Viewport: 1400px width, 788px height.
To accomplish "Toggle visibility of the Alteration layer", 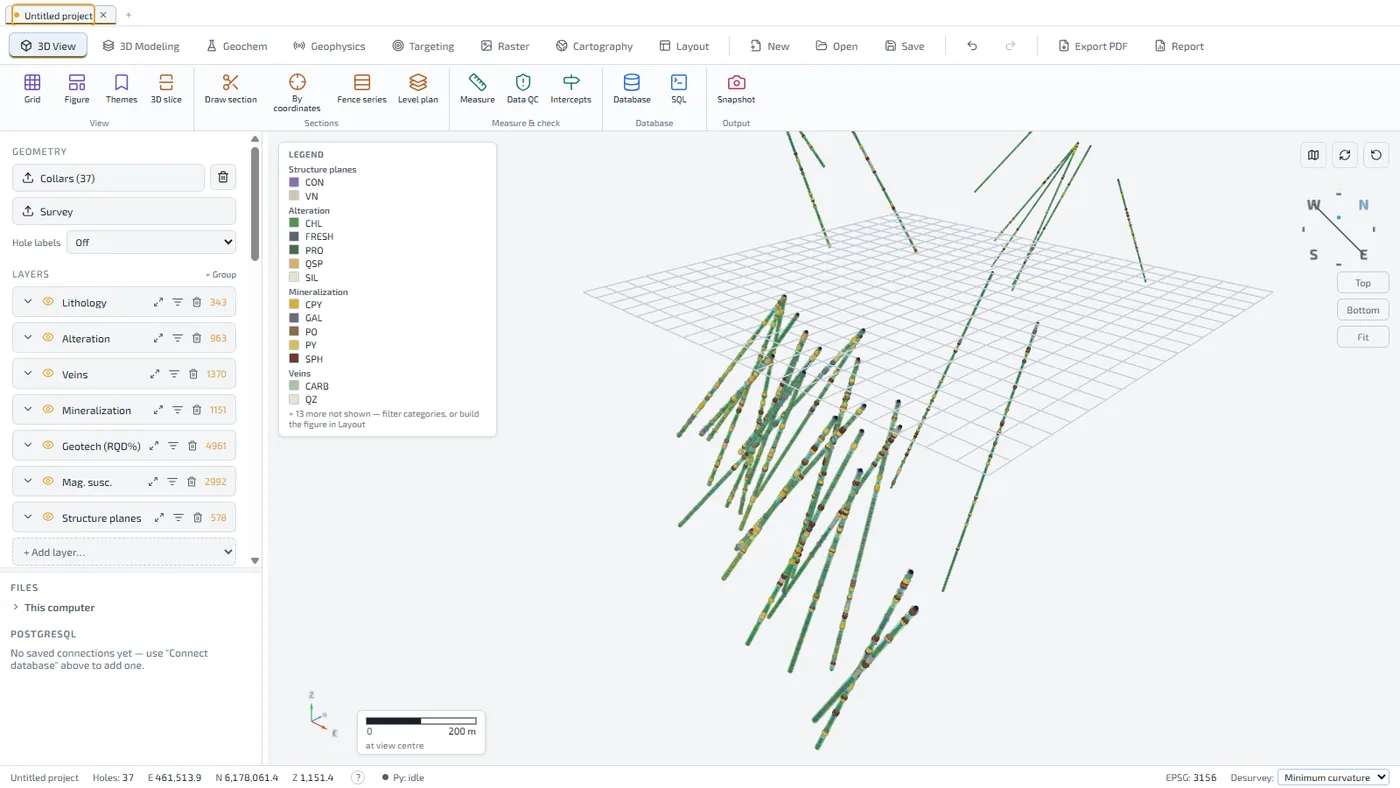I will 48,338.
